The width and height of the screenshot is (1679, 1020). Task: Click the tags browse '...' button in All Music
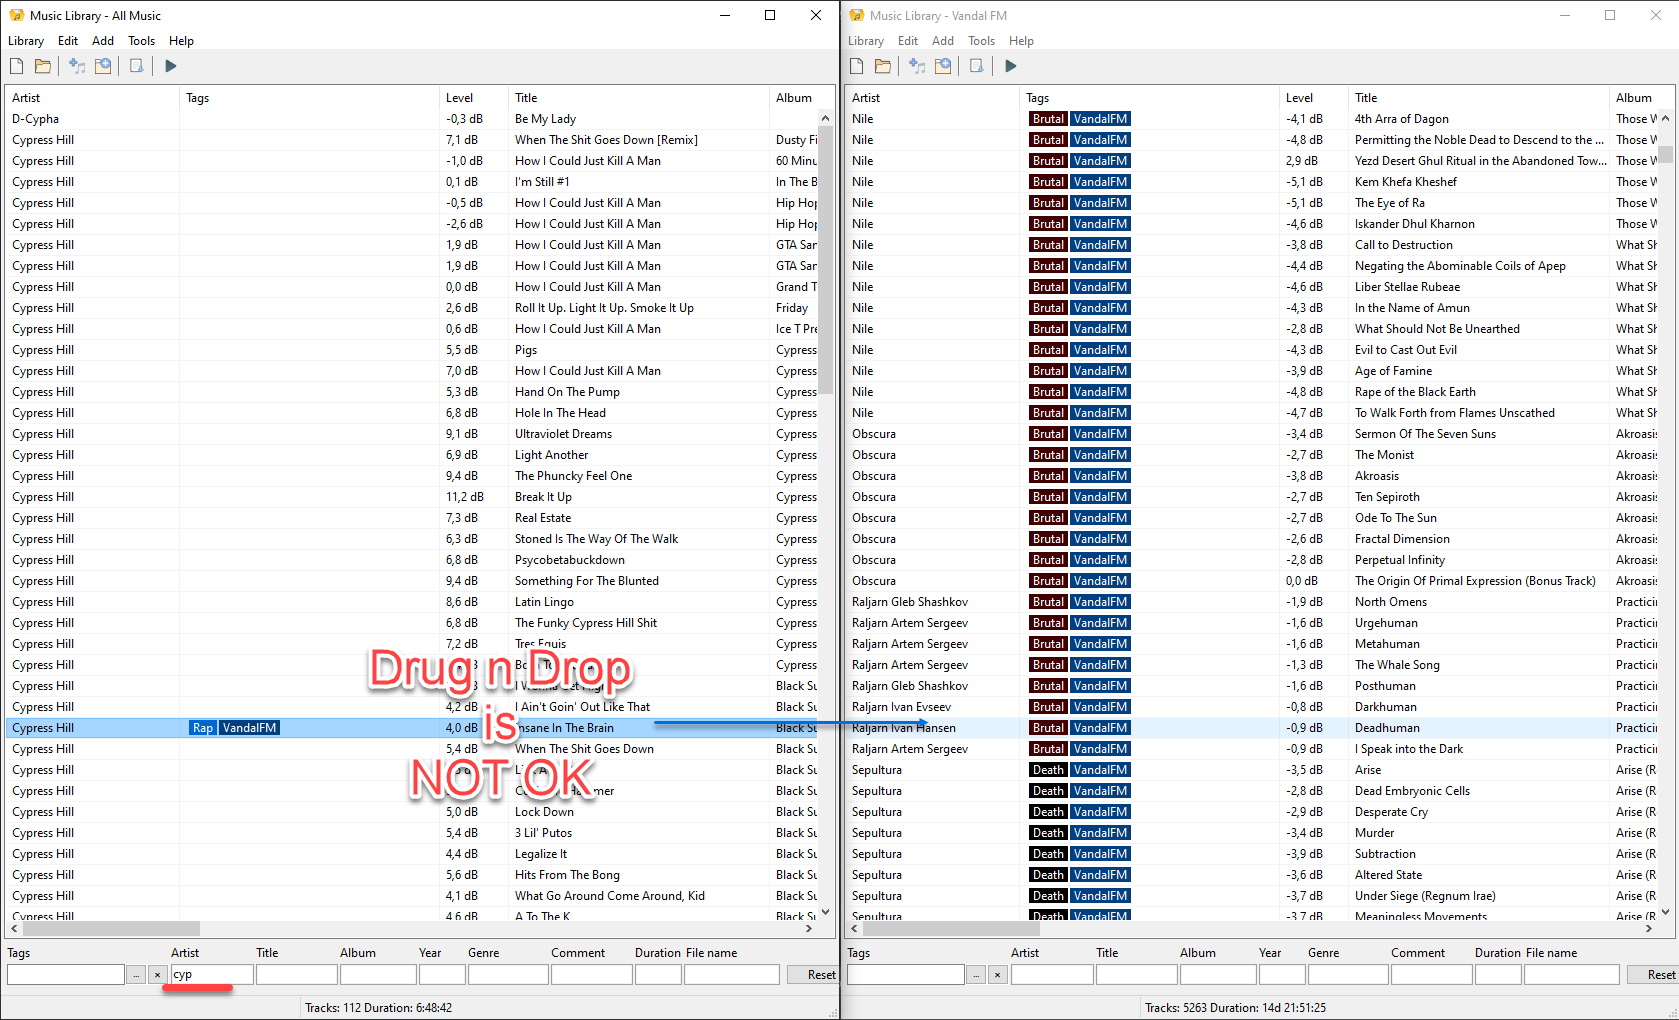(137, 975)
